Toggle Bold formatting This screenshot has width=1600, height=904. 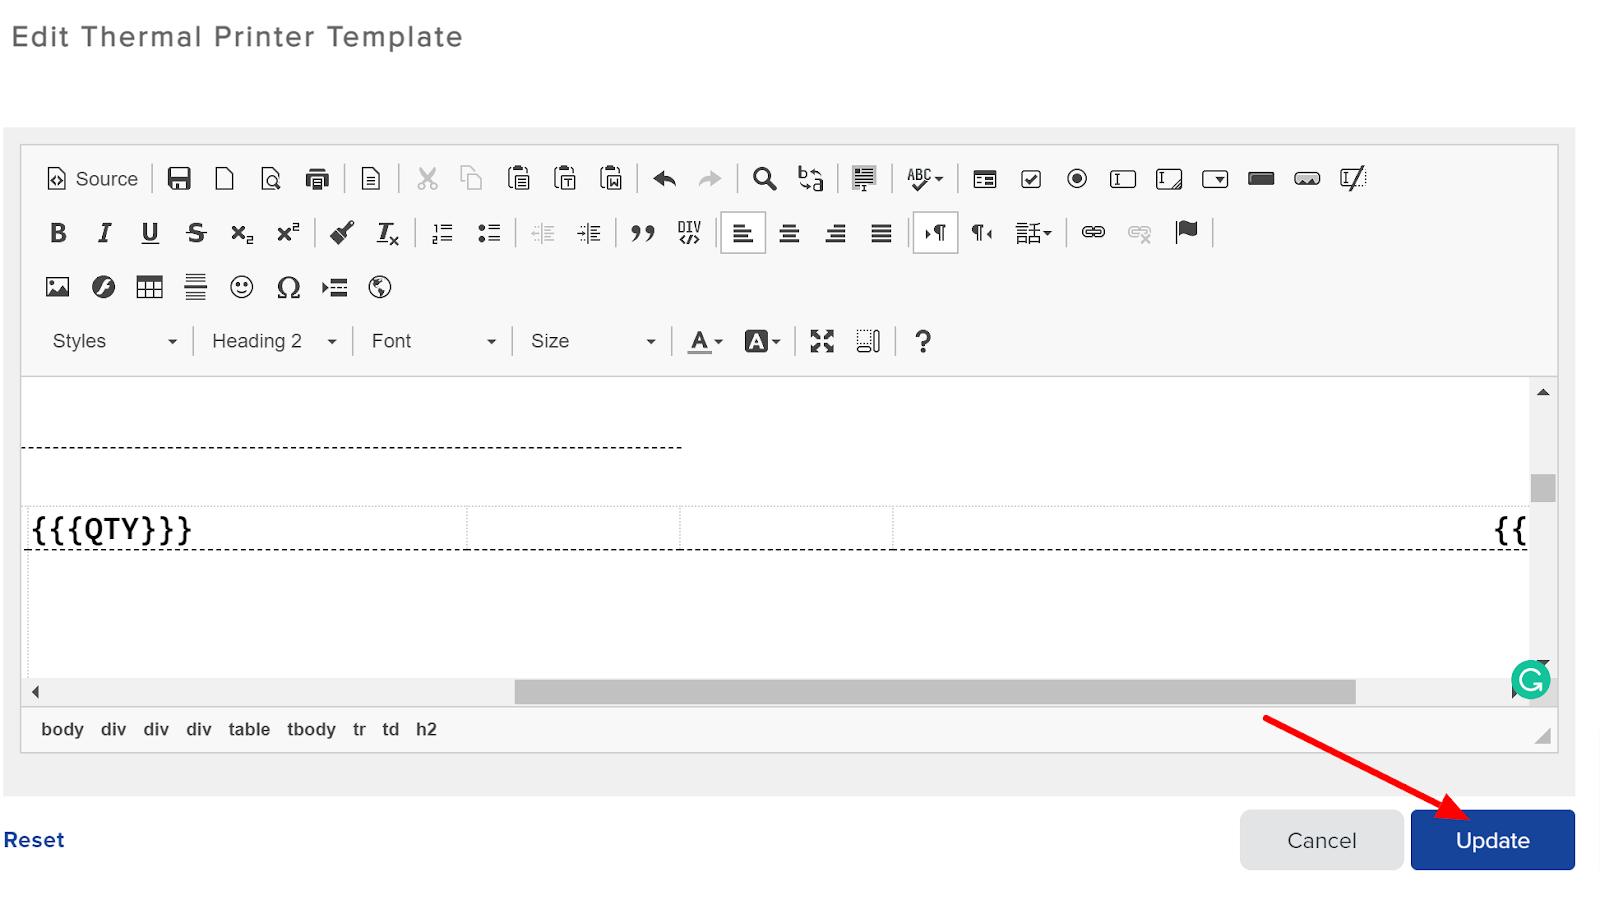[57, 233]
